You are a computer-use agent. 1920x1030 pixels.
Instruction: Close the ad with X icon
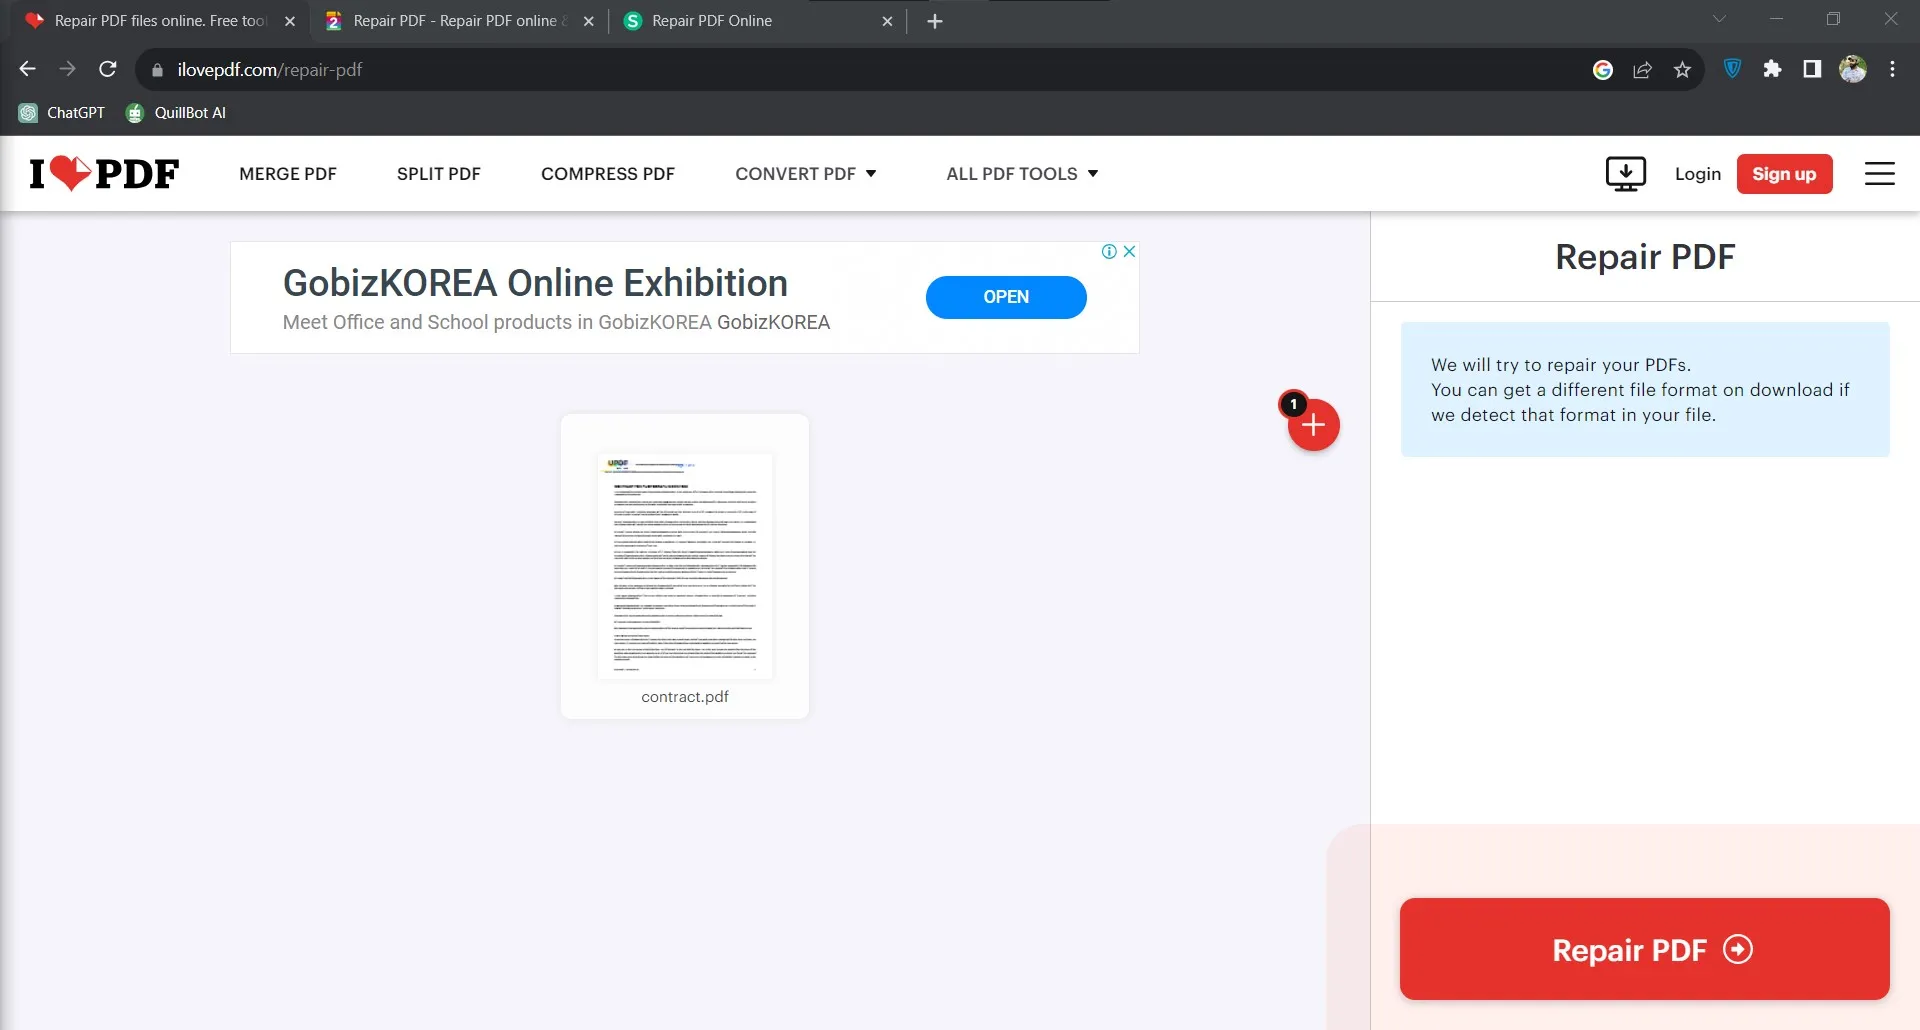(x=1129, y=251)
